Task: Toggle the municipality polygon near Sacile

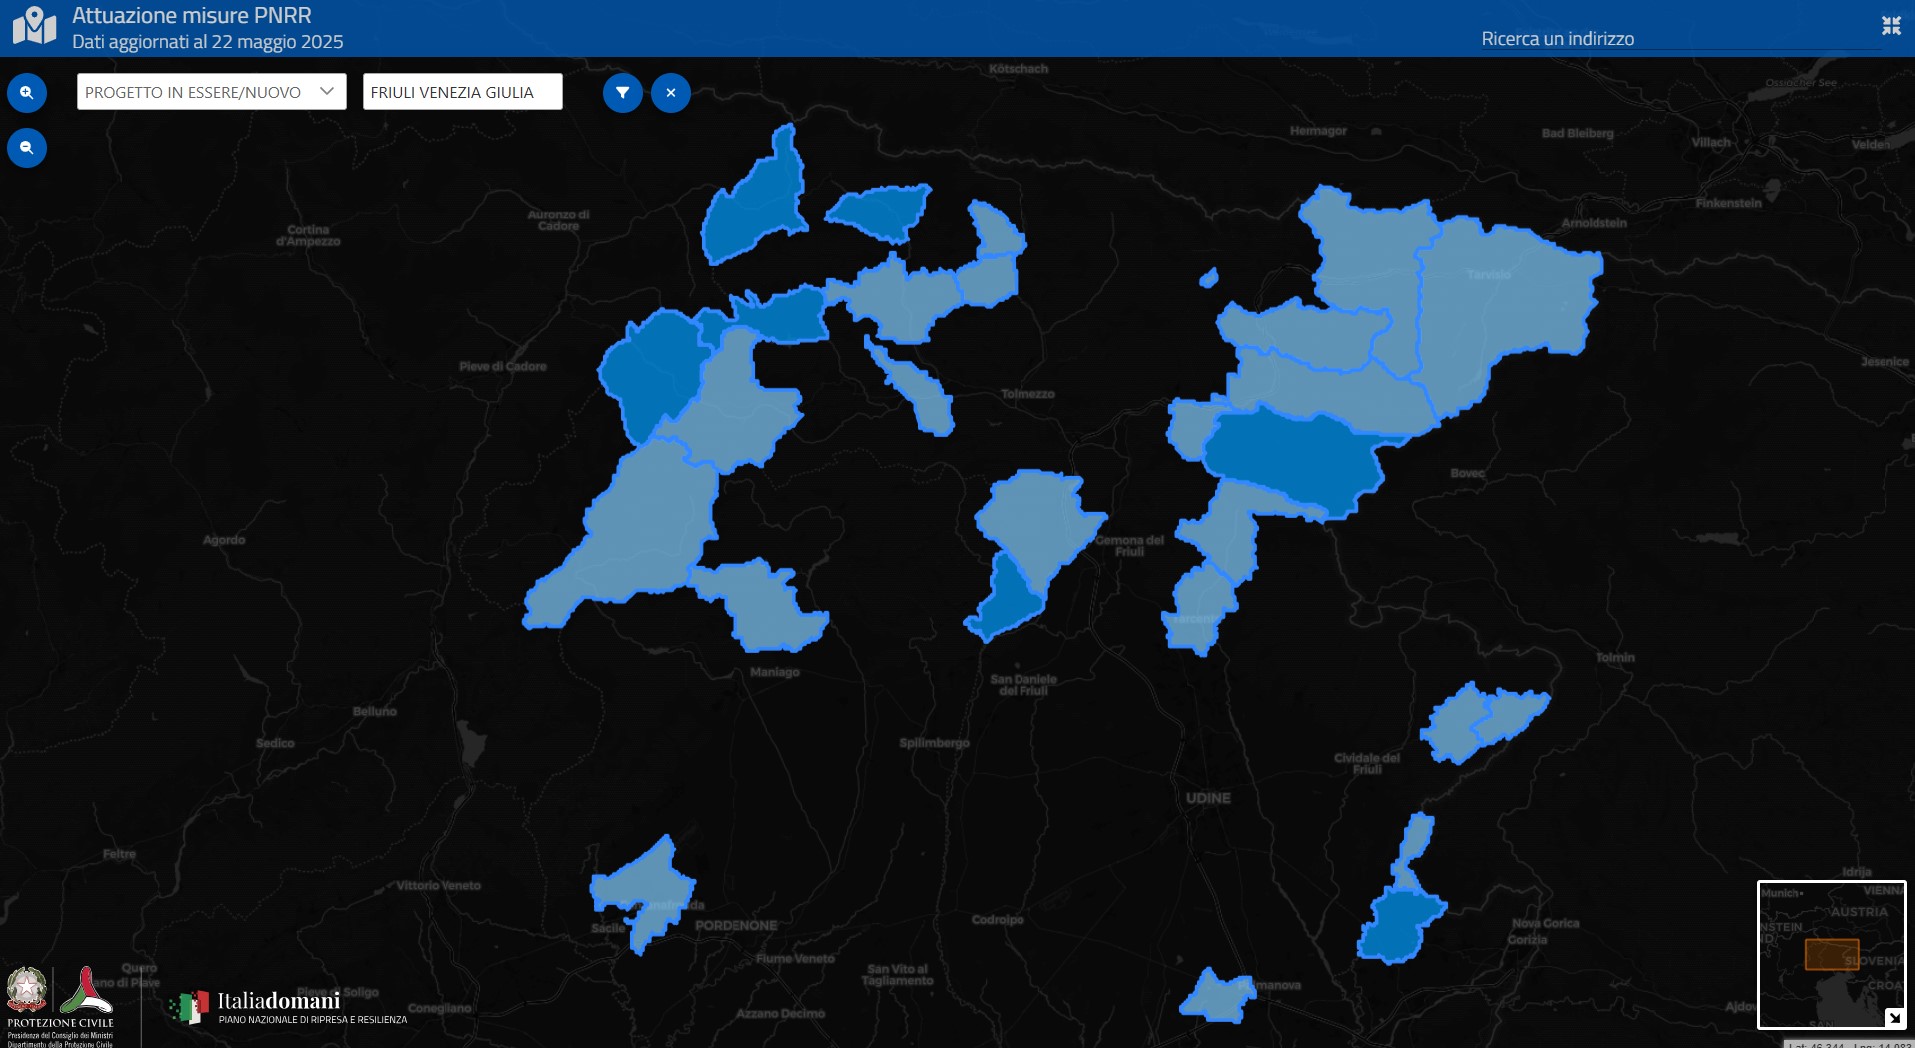Action: pos(645,890)
